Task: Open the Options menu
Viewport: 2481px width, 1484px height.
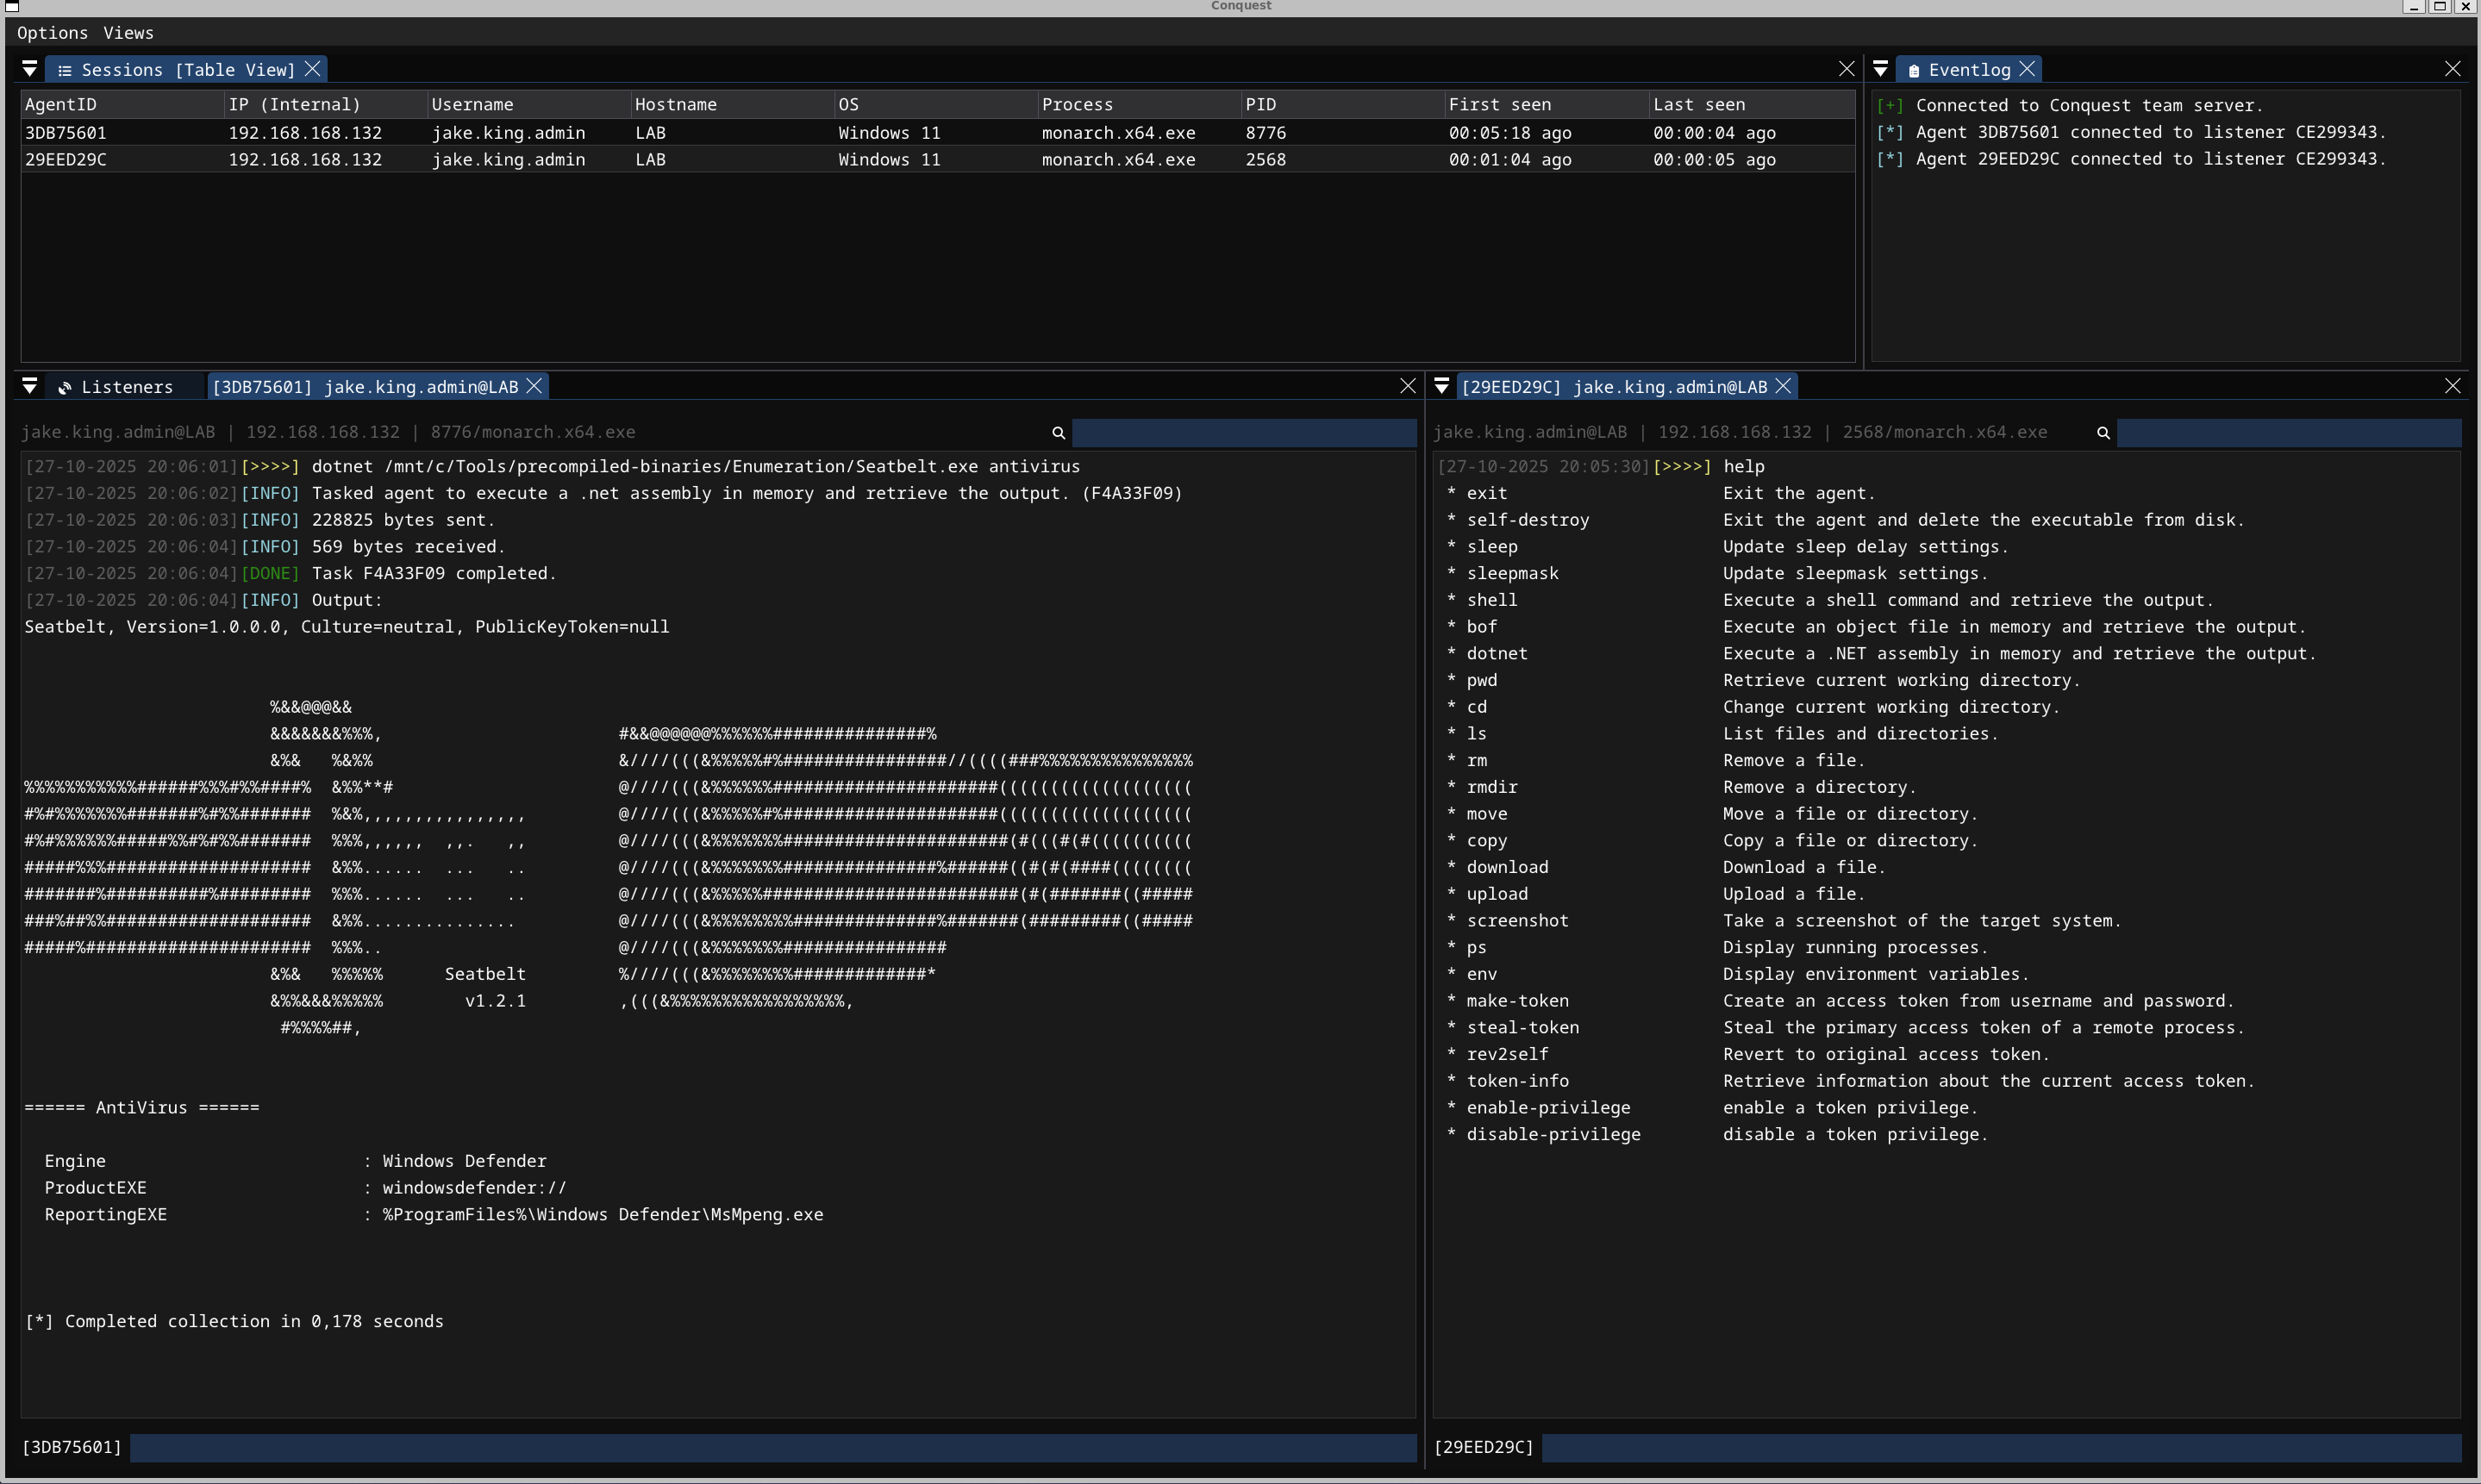Action: (x=52, y=33)
